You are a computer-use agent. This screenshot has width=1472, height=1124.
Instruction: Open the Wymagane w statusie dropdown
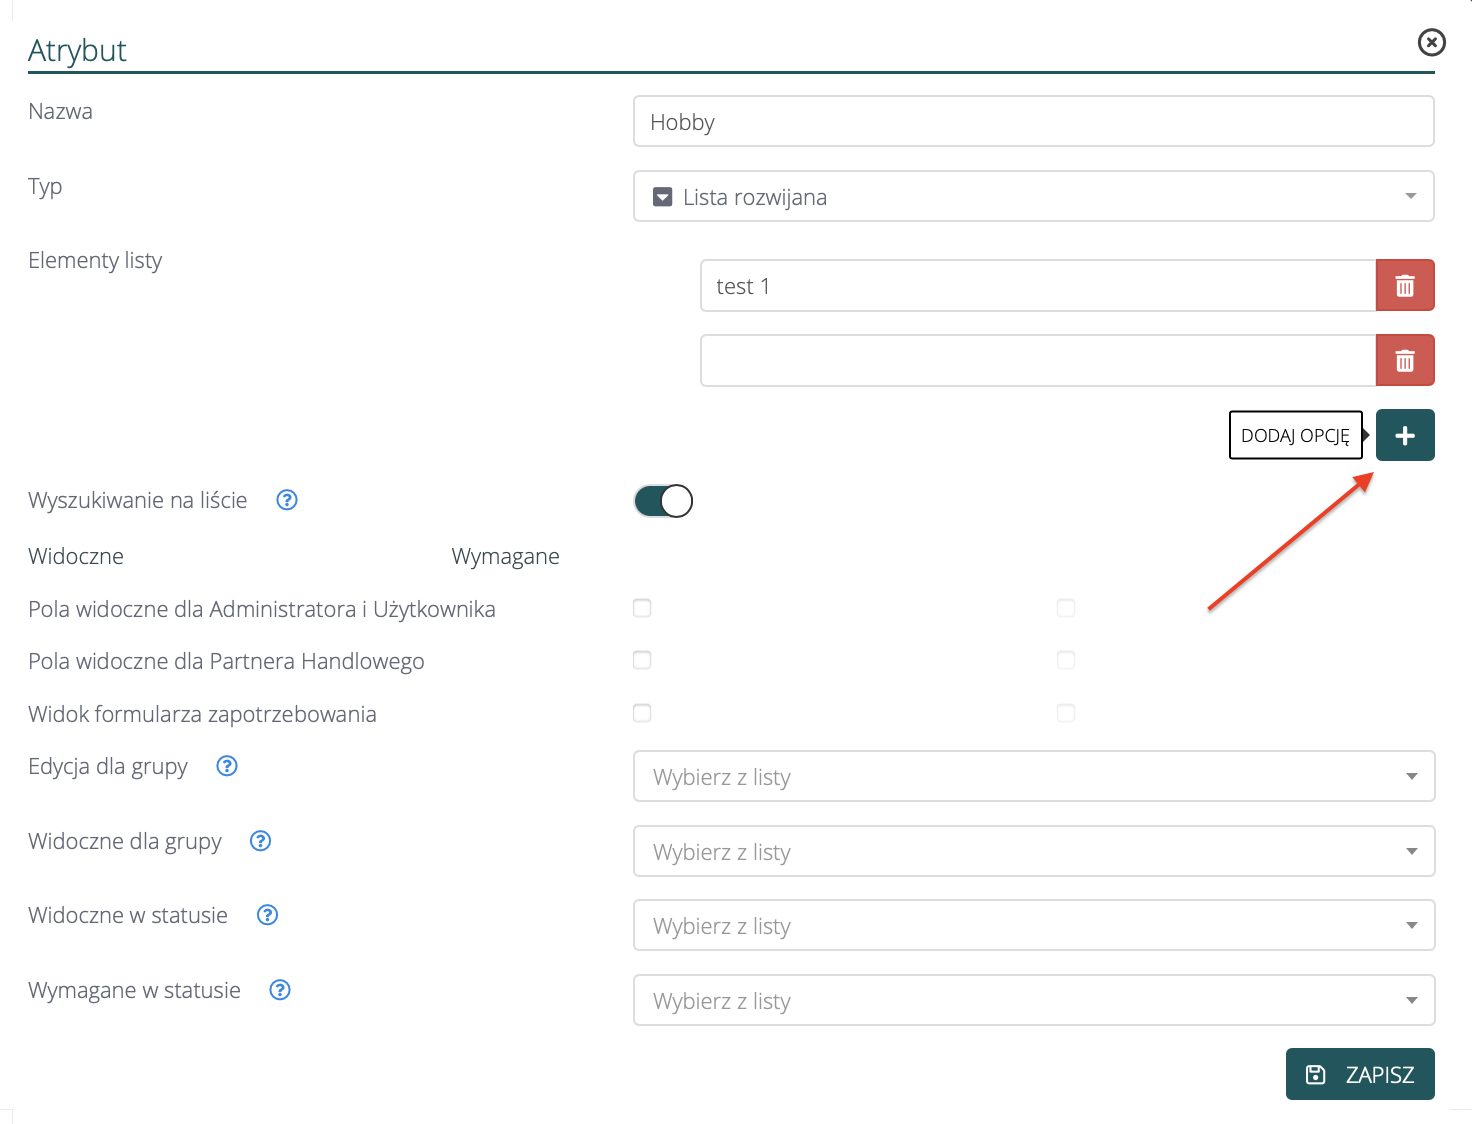[1033, 1001]
